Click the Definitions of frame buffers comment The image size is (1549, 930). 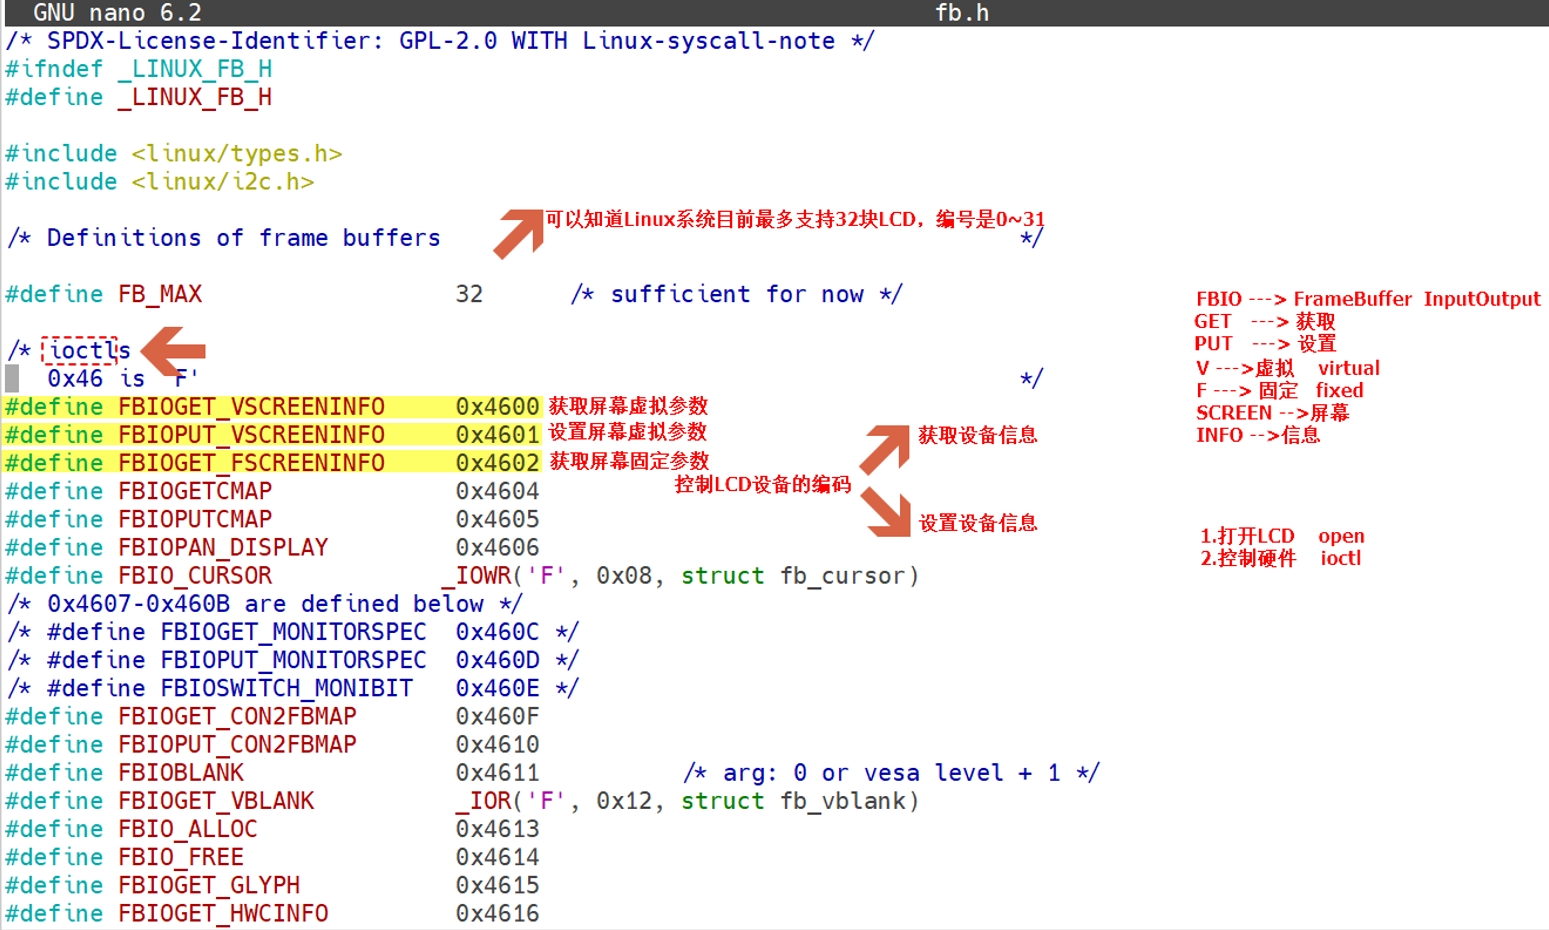pyautogui.click(x=244, y=238)
